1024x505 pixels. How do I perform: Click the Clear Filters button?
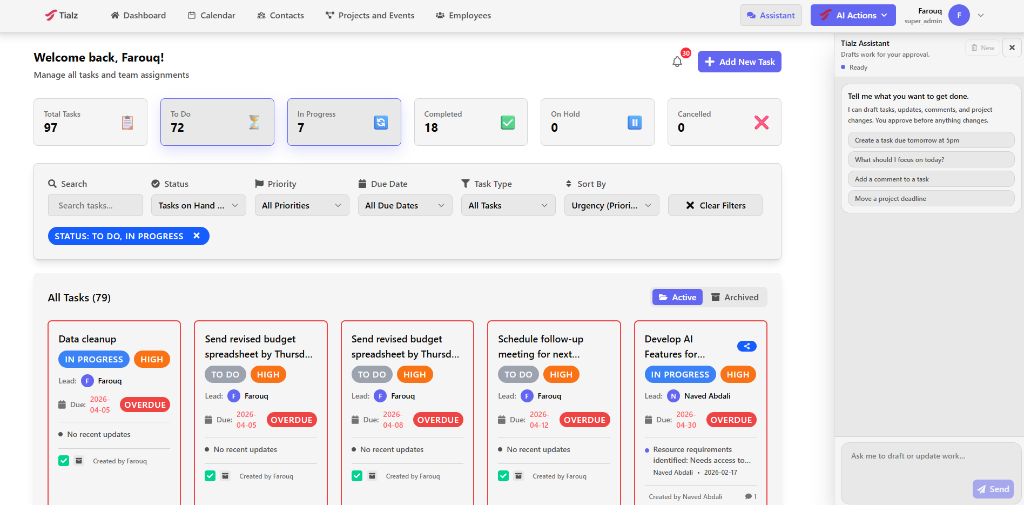coord(715,205)
